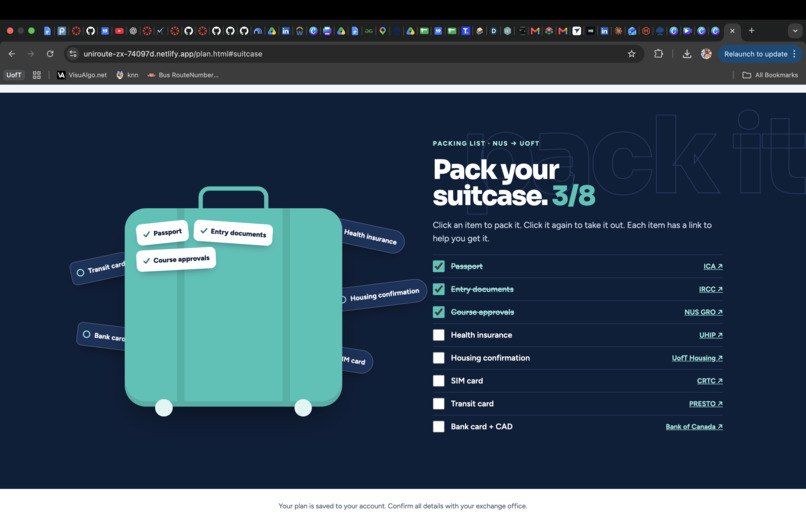Open the Bus RouteNumber bookmark

click(x=183, y=75)
